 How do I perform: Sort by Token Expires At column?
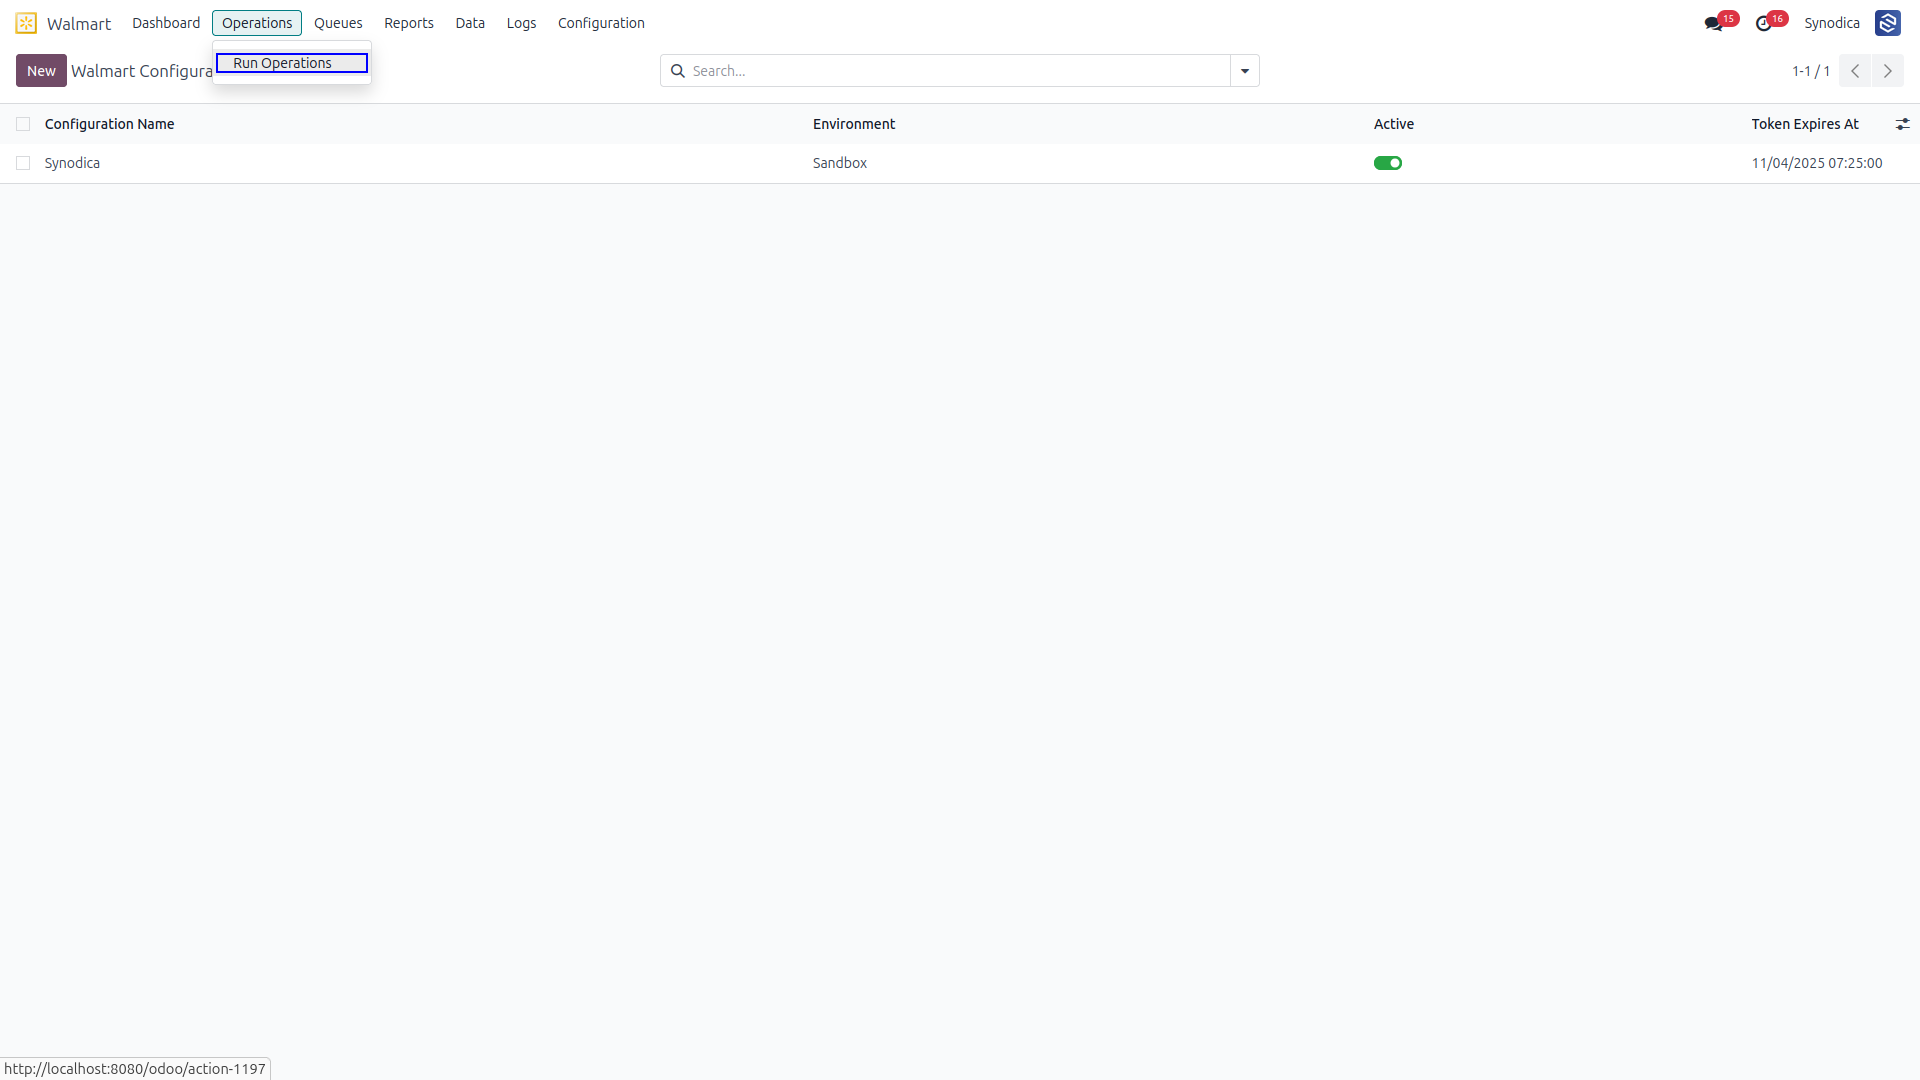[1805, 124]
